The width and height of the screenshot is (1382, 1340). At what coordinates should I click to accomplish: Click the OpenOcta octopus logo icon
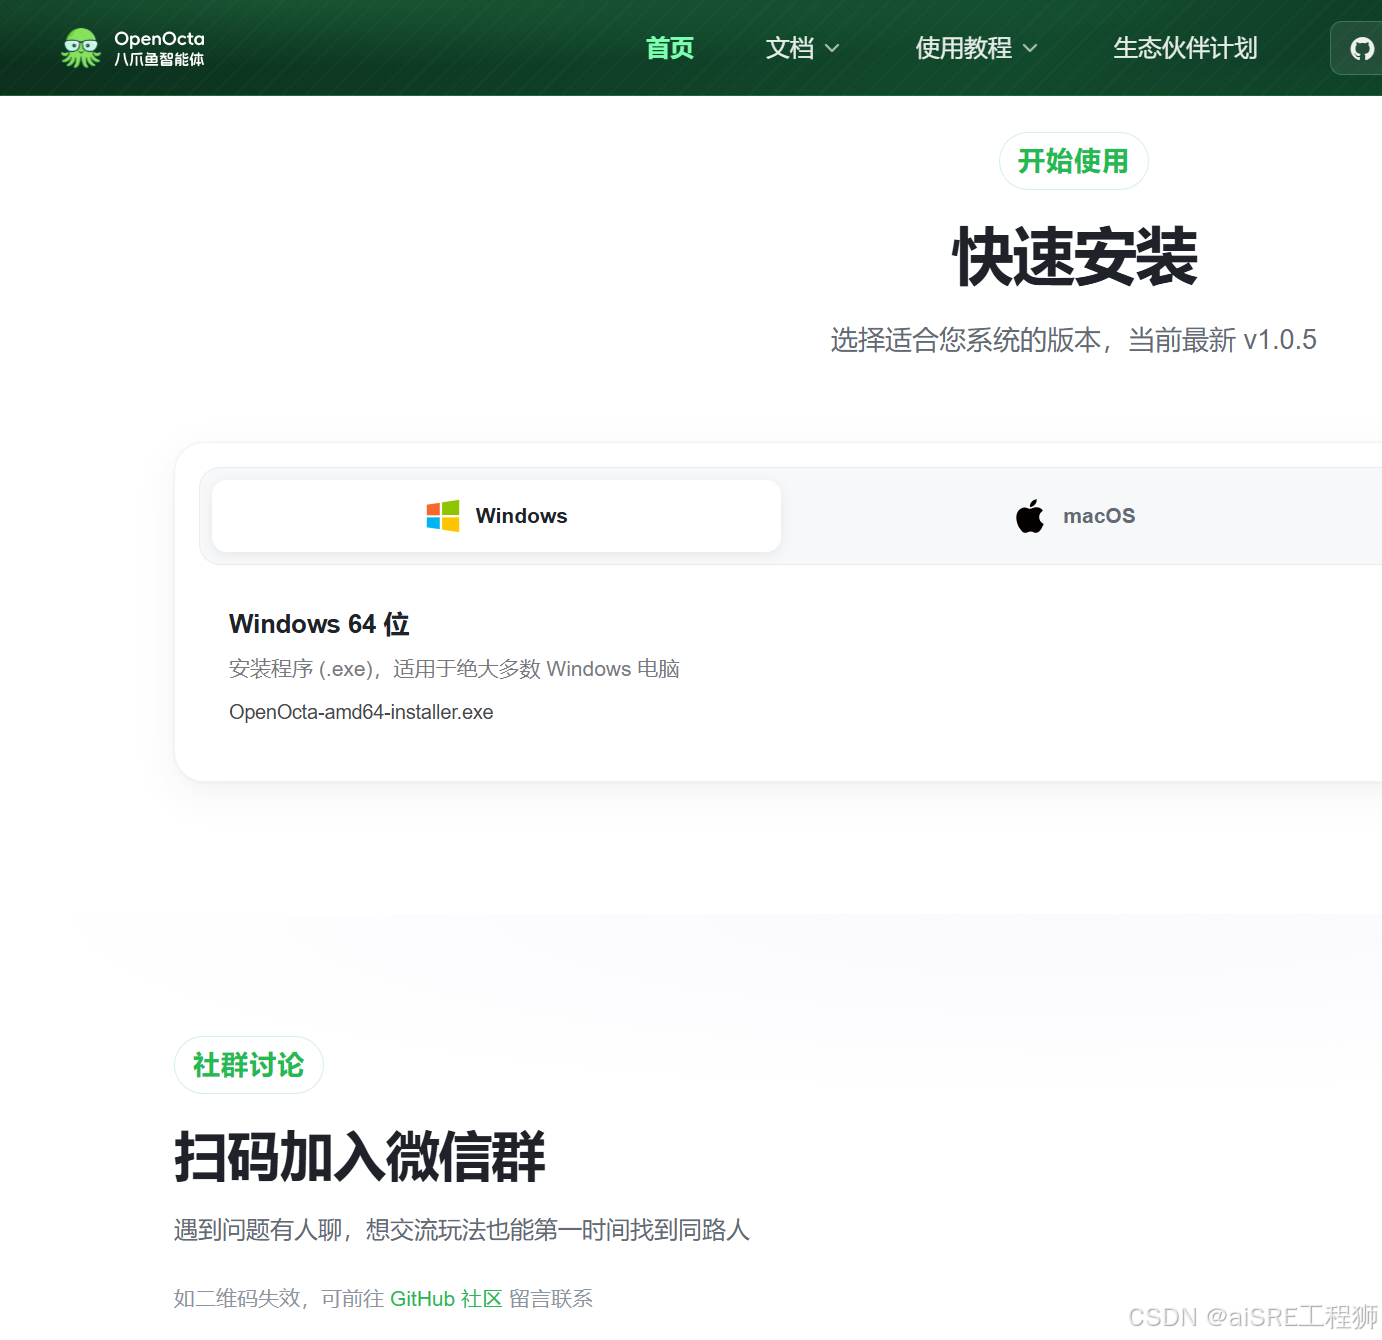(81, 48)
